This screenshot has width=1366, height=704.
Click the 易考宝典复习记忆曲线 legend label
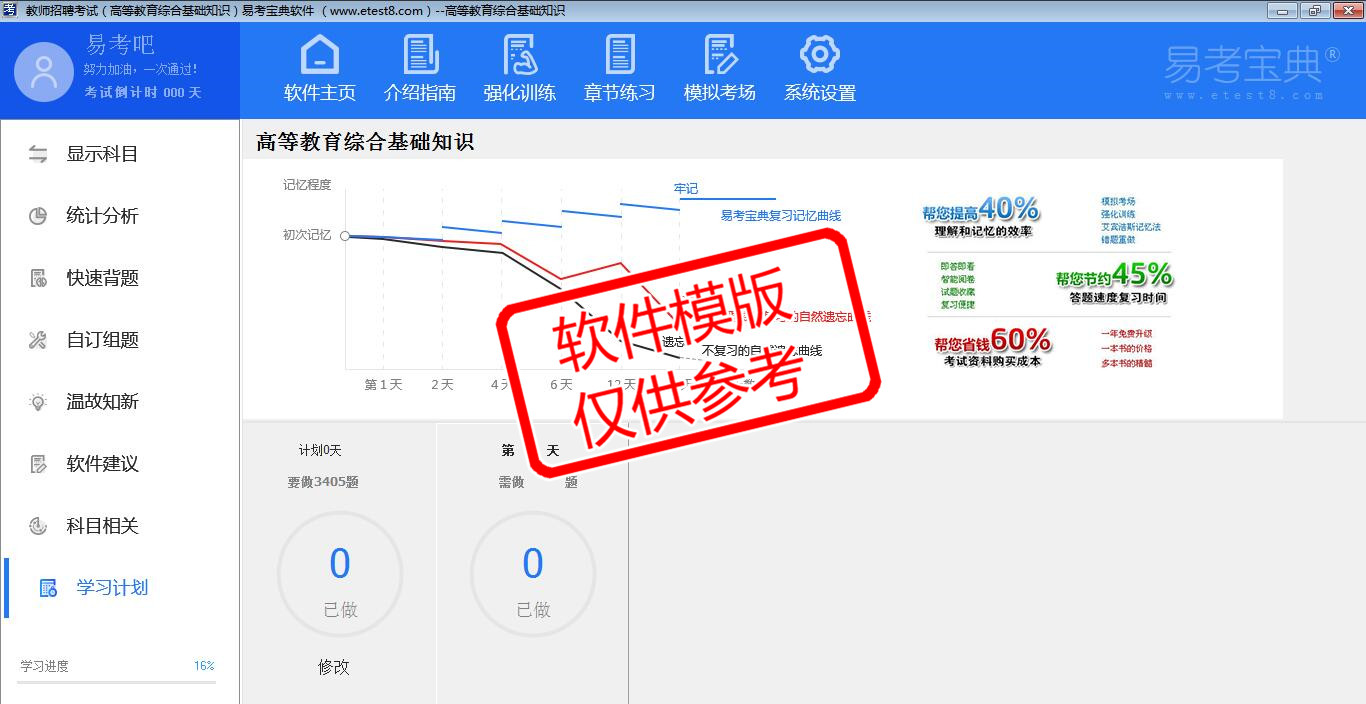coord(781,216)
